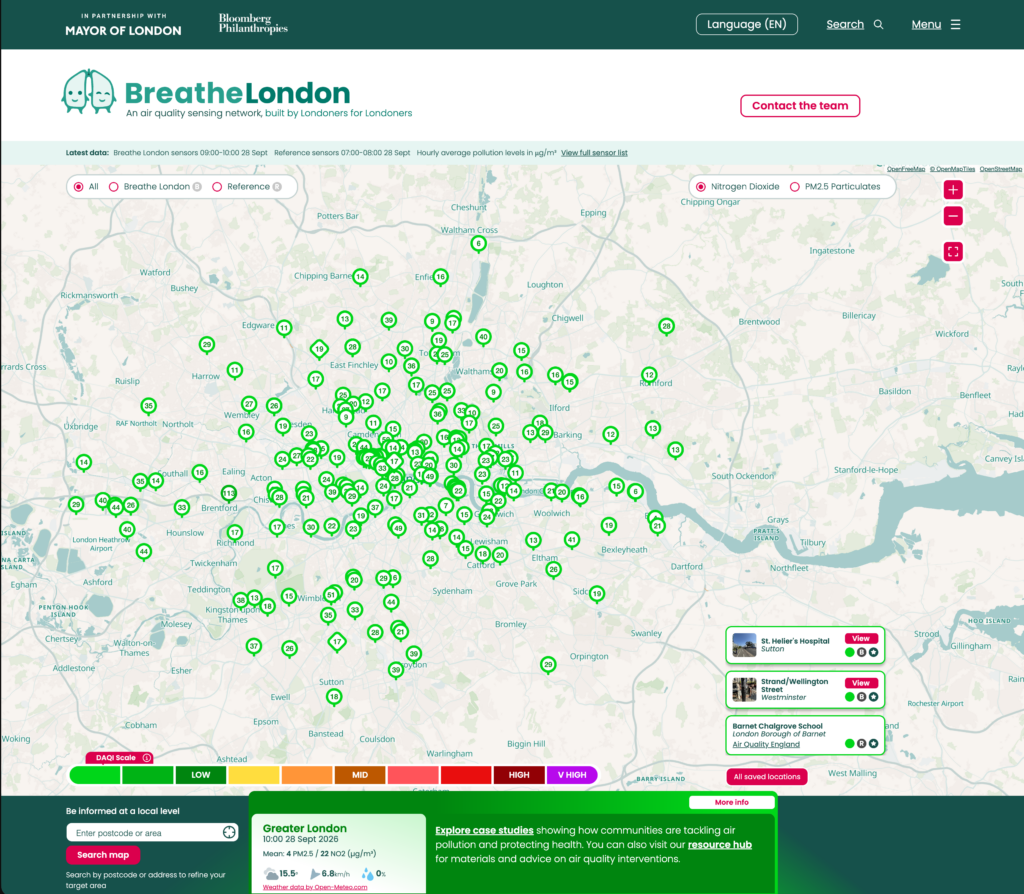This screenshot has width=1024, height=894.
Task: Select sensor marker 14 at Chipping Barnet
Action: click(360, 276)
